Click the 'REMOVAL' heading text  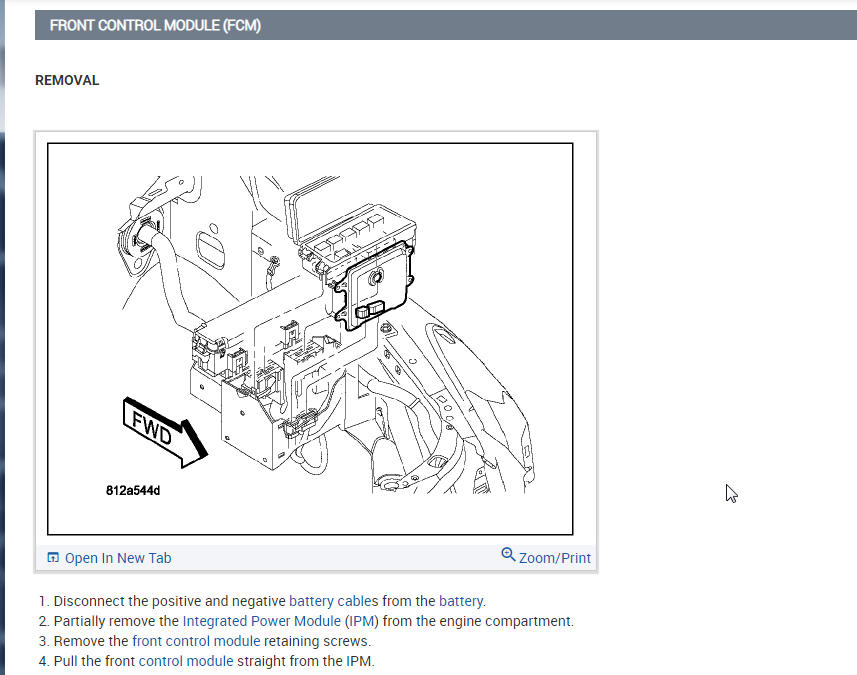tap(67, 80)
